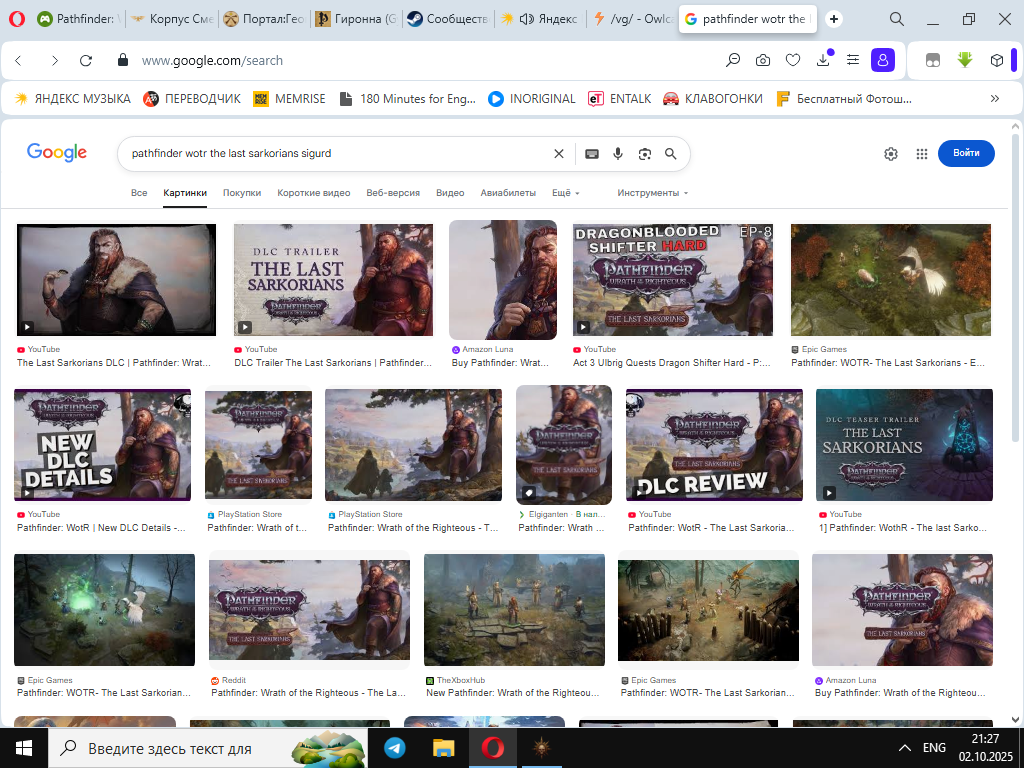Go forward in browser history

[55, 61]
